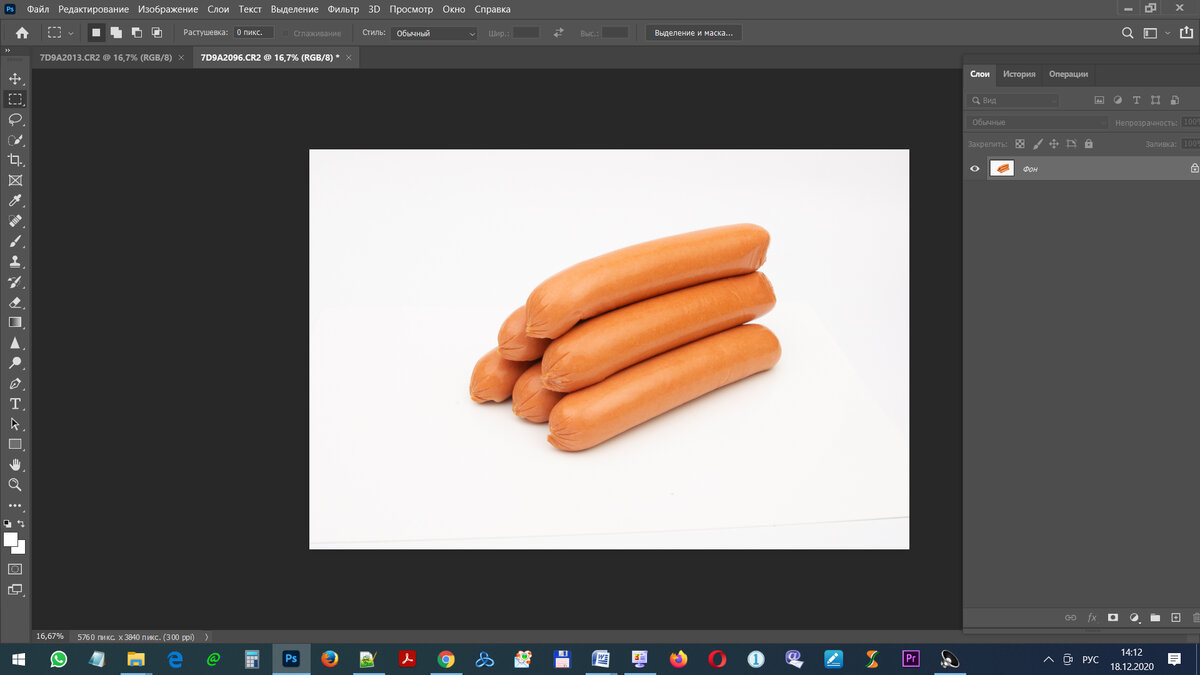Select the Eraser tool
This screenshot has width=1200, height=675.
pyautogui.click(x=15, y=302)
